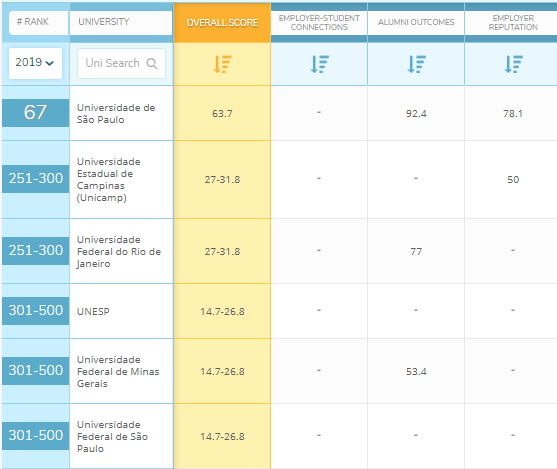Viewport: 557px width, 469px height.
Task: Sort by Overall Score icon
Action: point(222,64)
